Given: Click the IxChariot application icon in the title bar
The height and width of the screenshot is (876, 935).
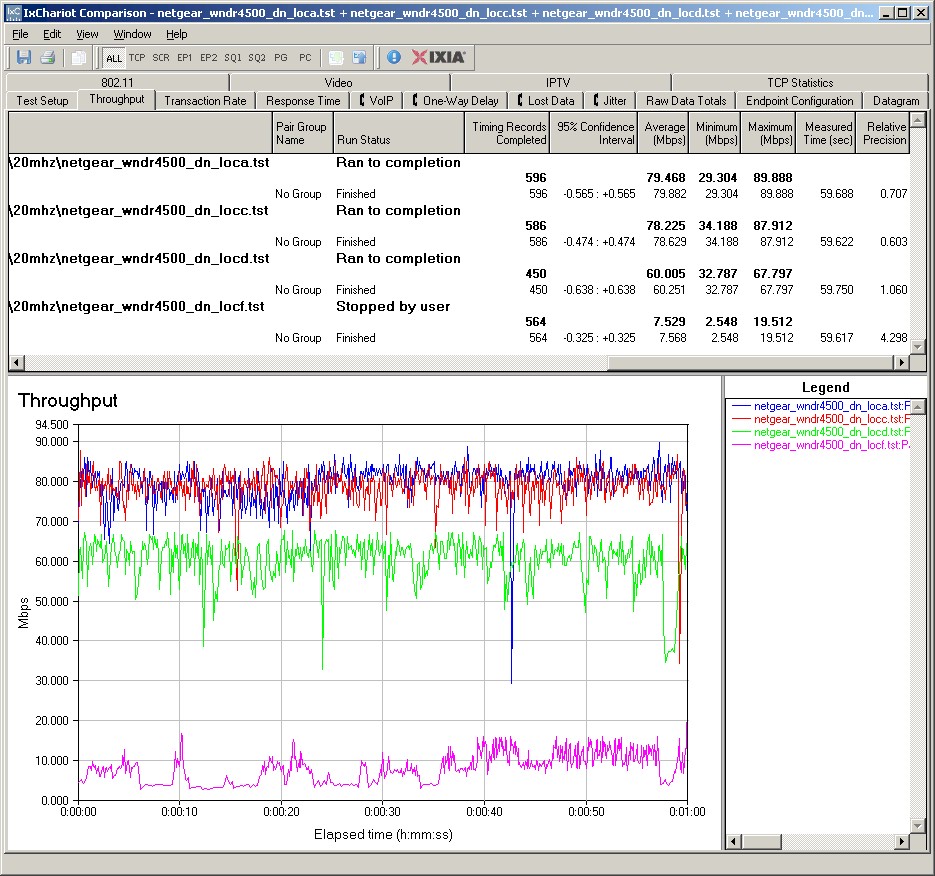Looking at the screenshot, I should 13,13.
